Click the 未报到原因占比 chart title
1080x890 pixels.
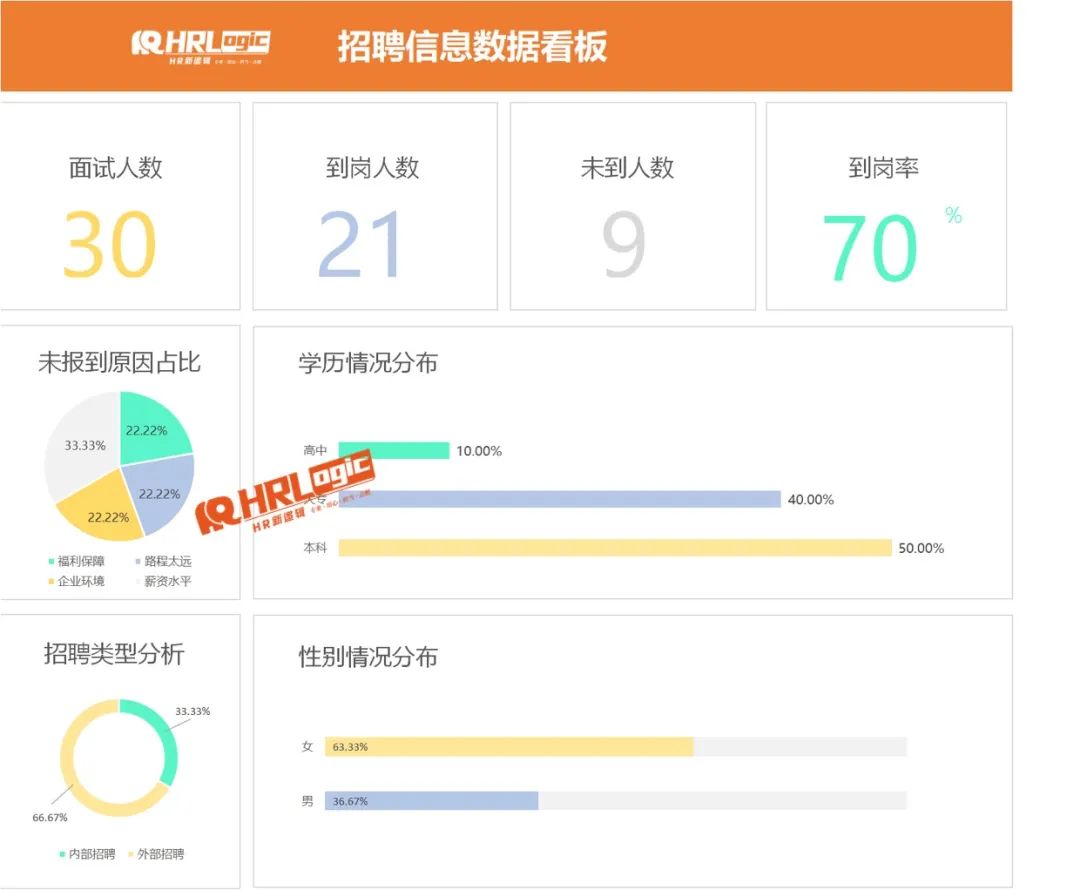(119, 362)
